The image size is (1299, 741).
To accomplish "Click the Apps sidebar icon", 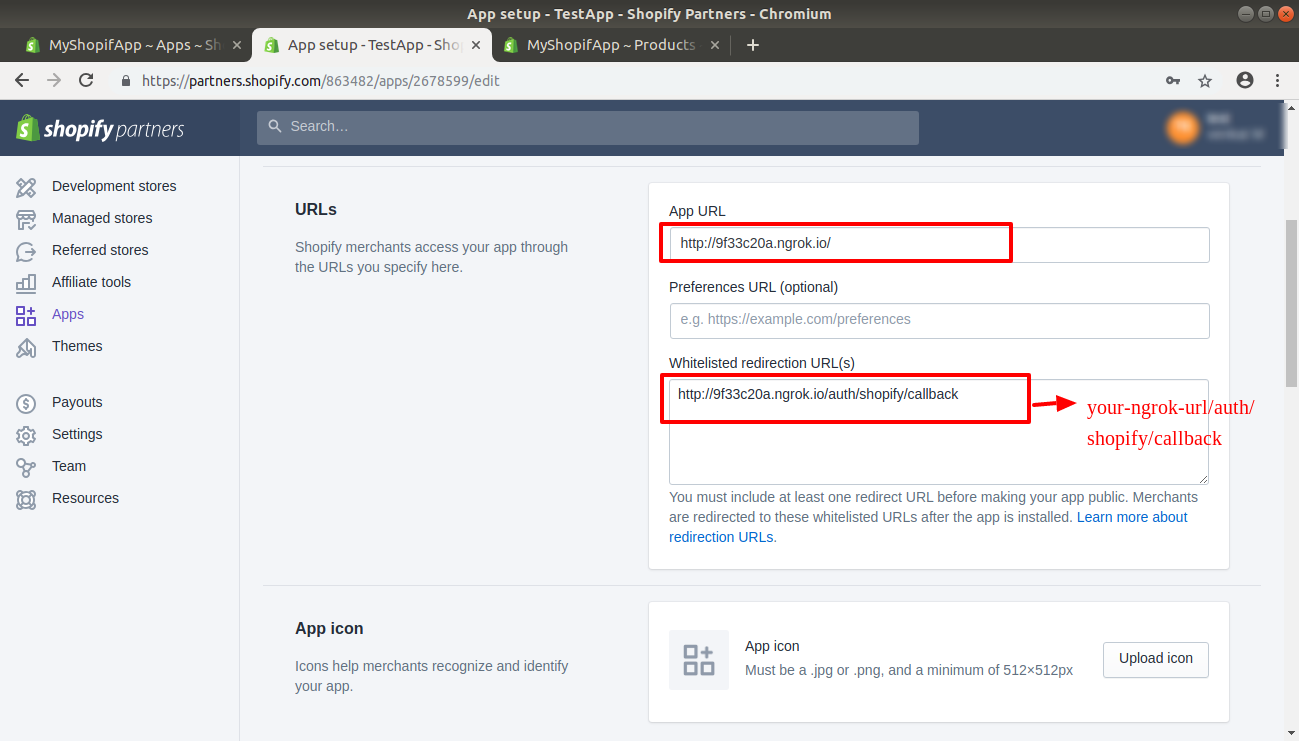I will coord(26,315).
